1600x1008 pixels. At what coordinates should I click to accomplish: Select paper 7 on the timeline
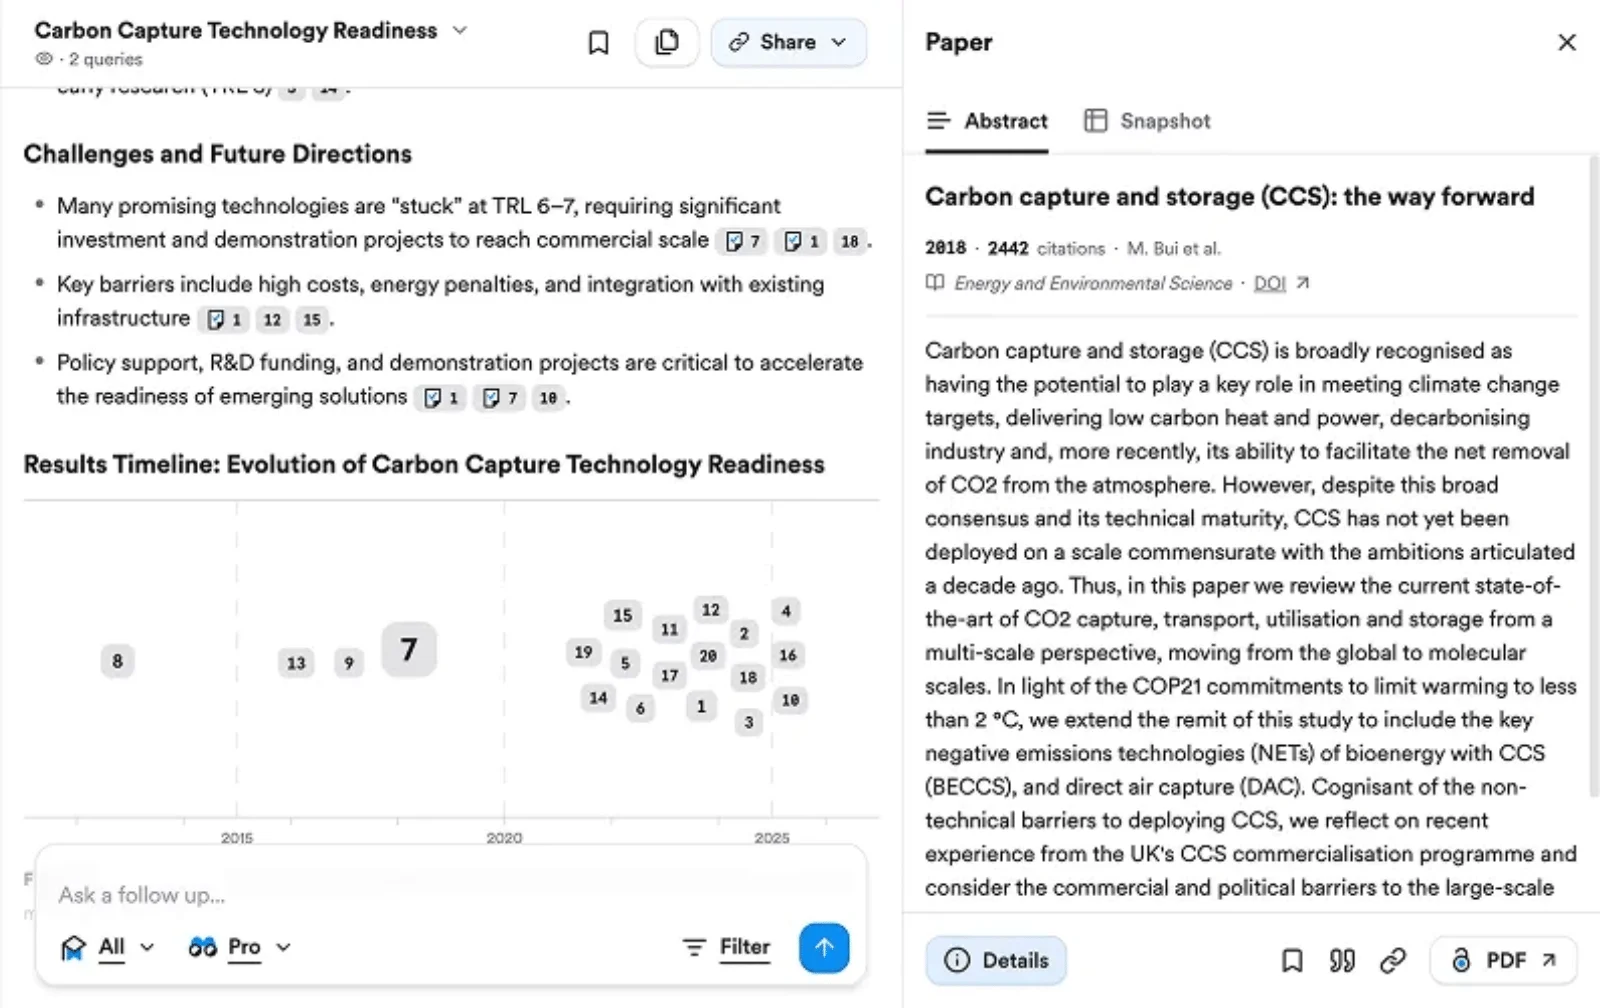pyautogui.click(x=409, y=650)
